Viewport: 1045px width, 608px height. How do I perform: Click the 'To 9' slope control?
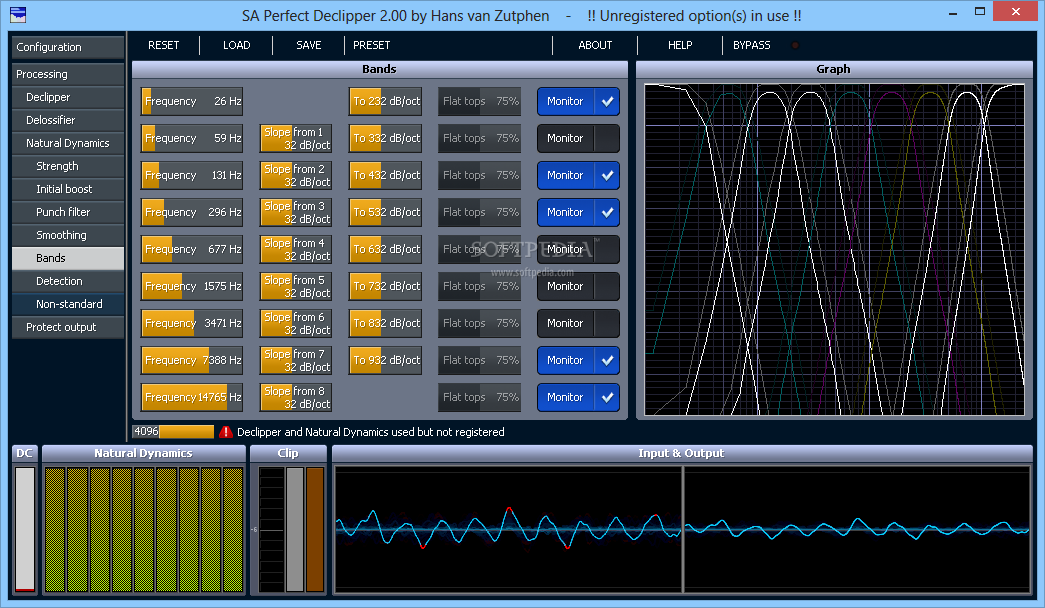pos(385,360)
